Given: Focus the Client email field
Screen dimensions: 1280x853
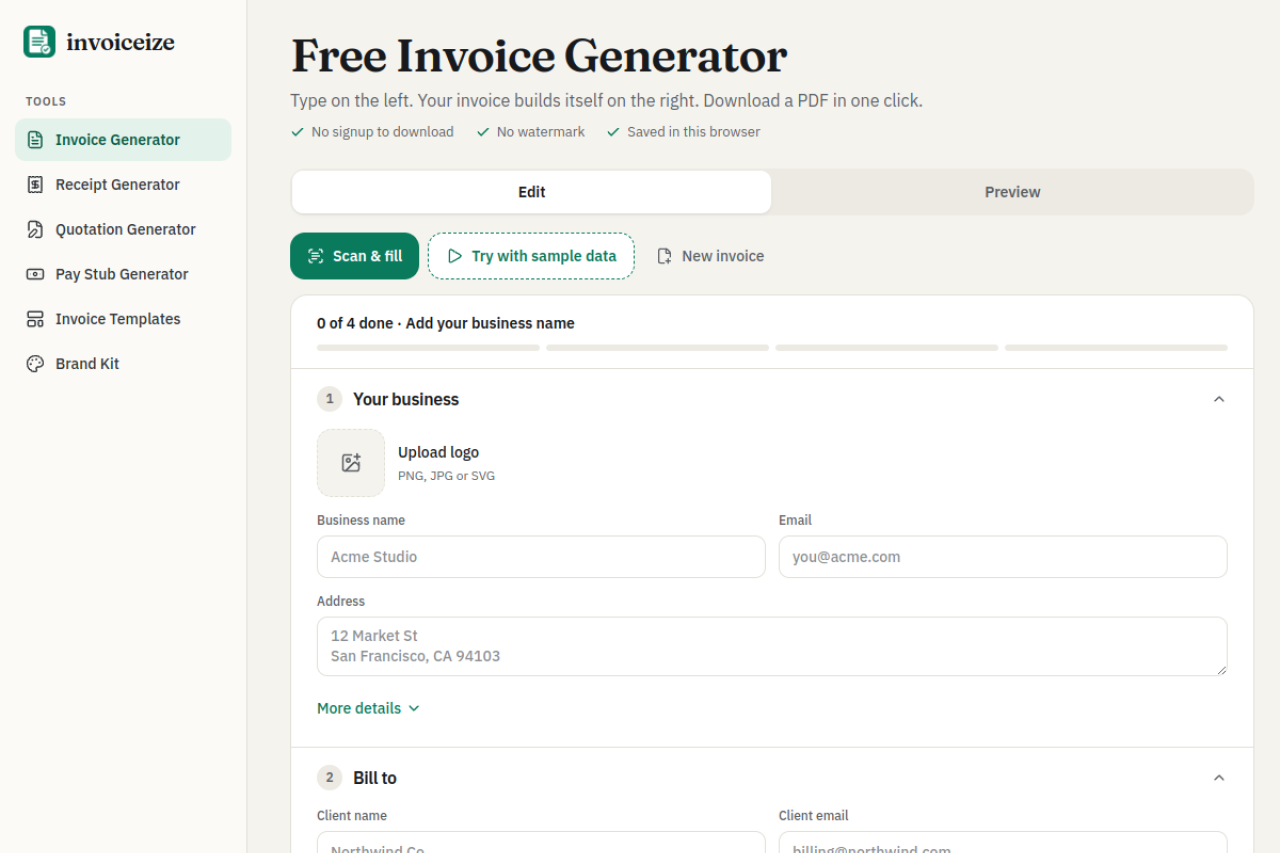Looking at the screenshot, I should tap(1003, 842).
